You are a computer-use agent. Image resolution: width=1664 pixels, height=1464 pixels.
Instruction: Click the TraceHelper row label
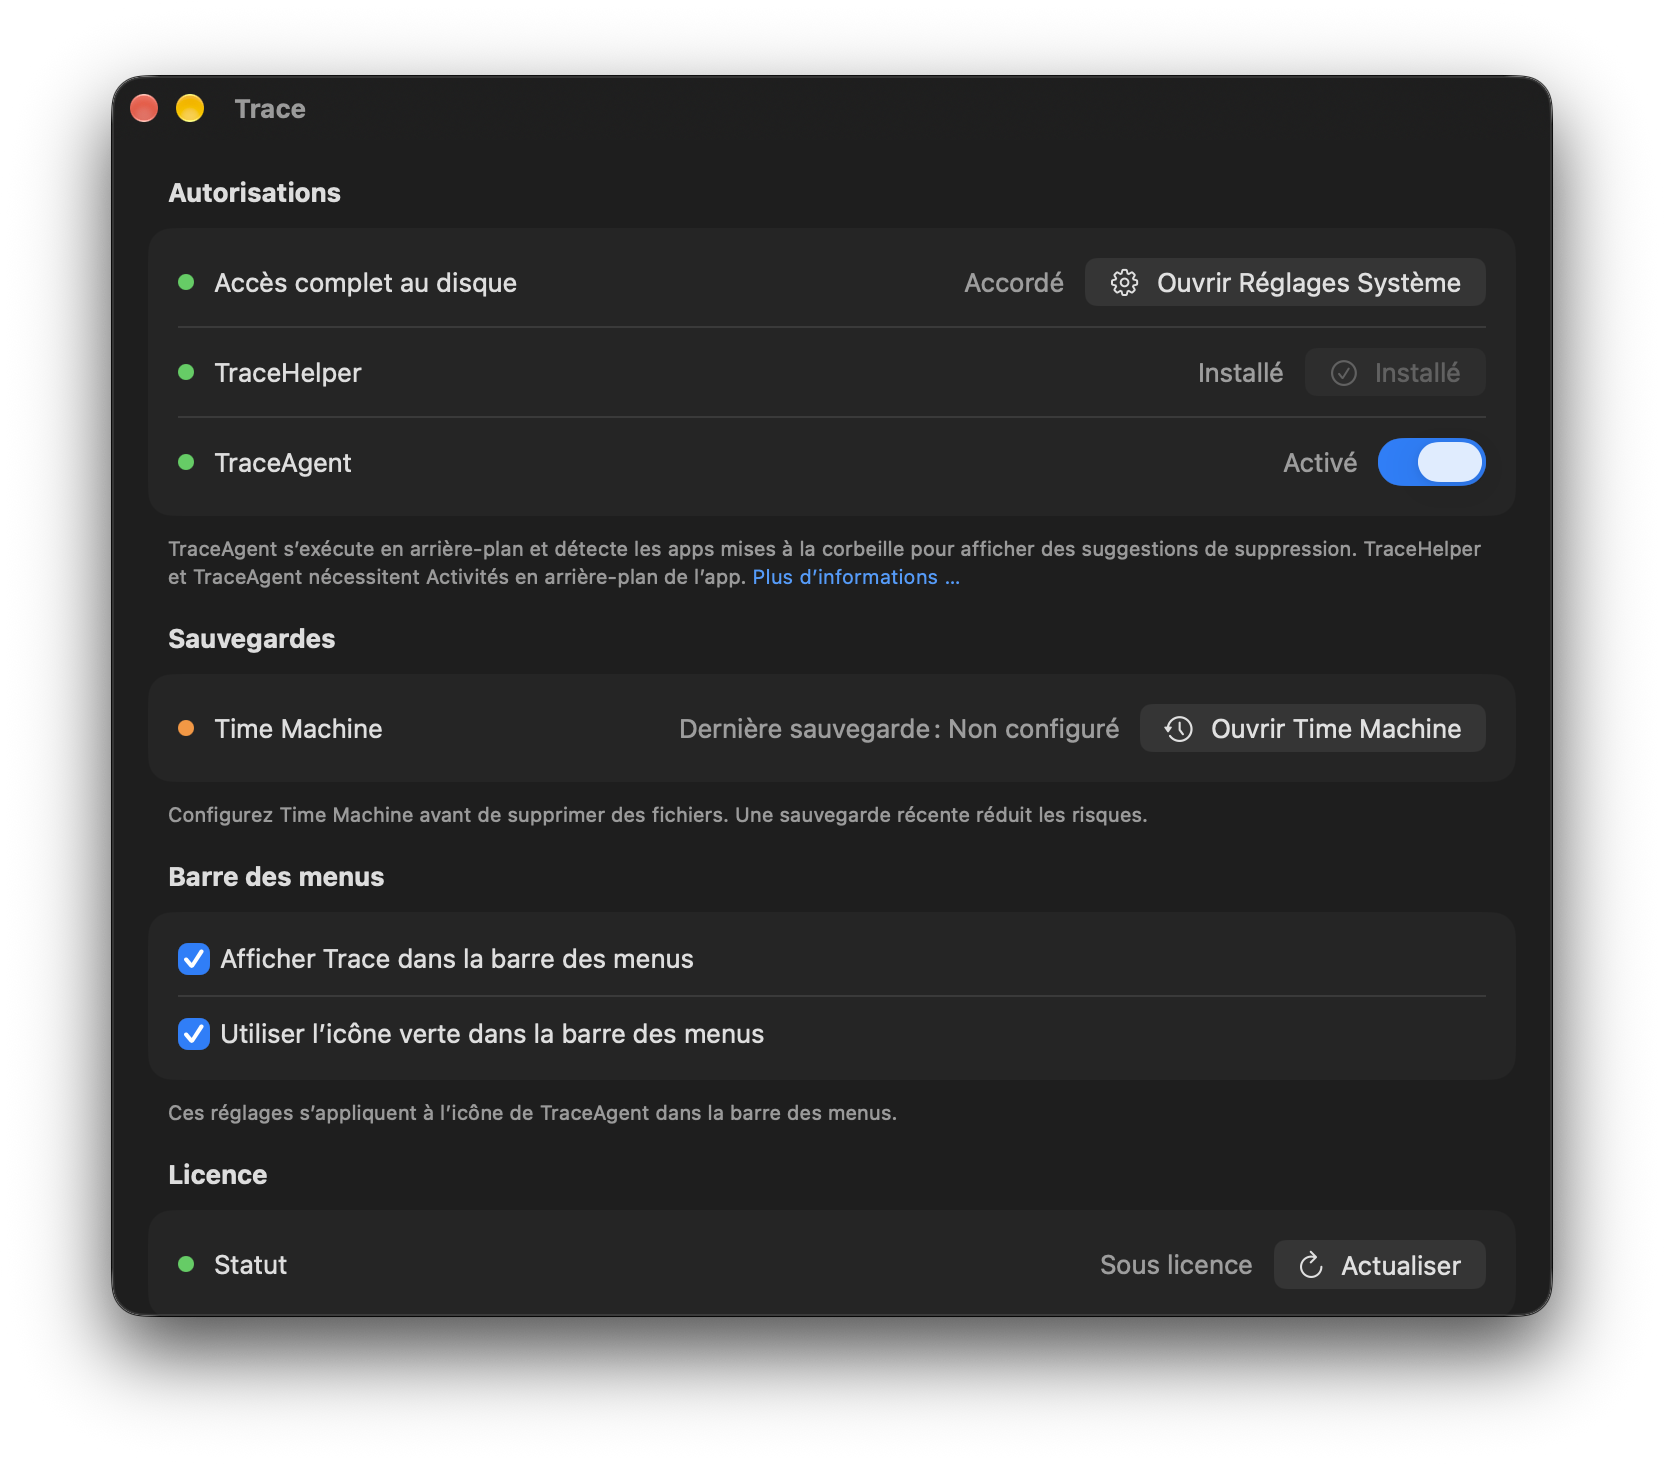288,373
